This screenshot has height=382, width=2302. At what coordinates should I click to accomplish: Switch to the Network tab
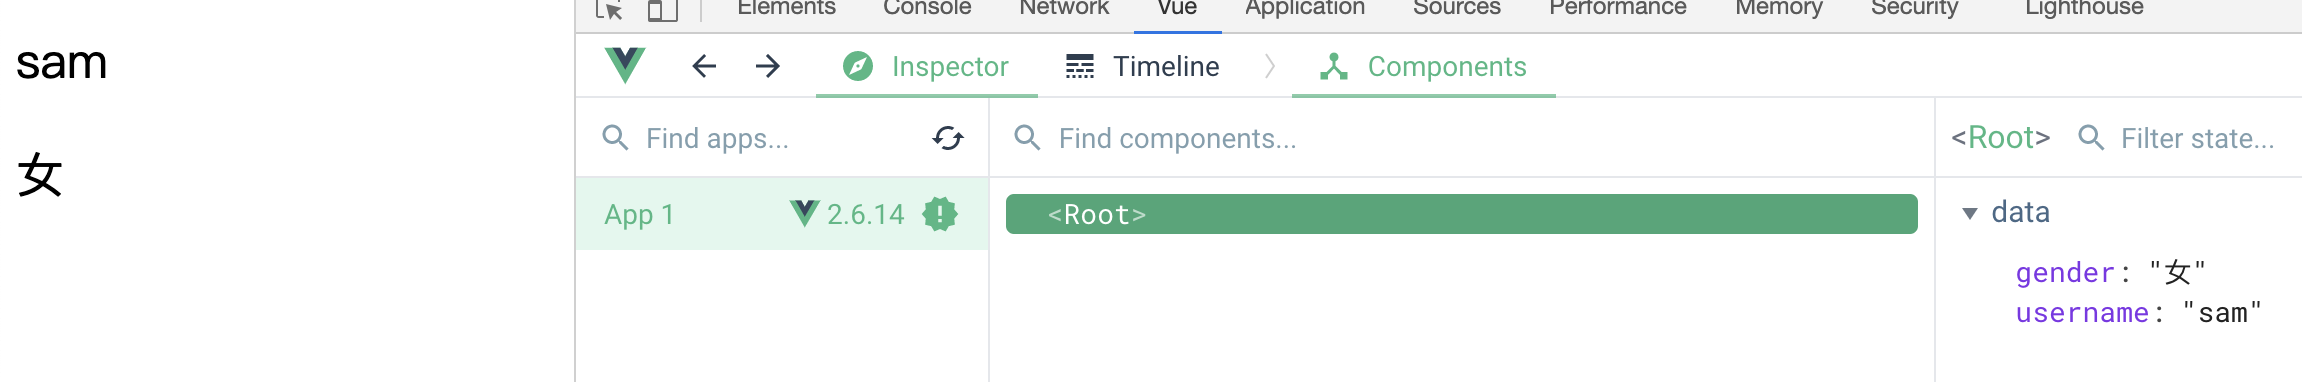[x=1064, y=8]
